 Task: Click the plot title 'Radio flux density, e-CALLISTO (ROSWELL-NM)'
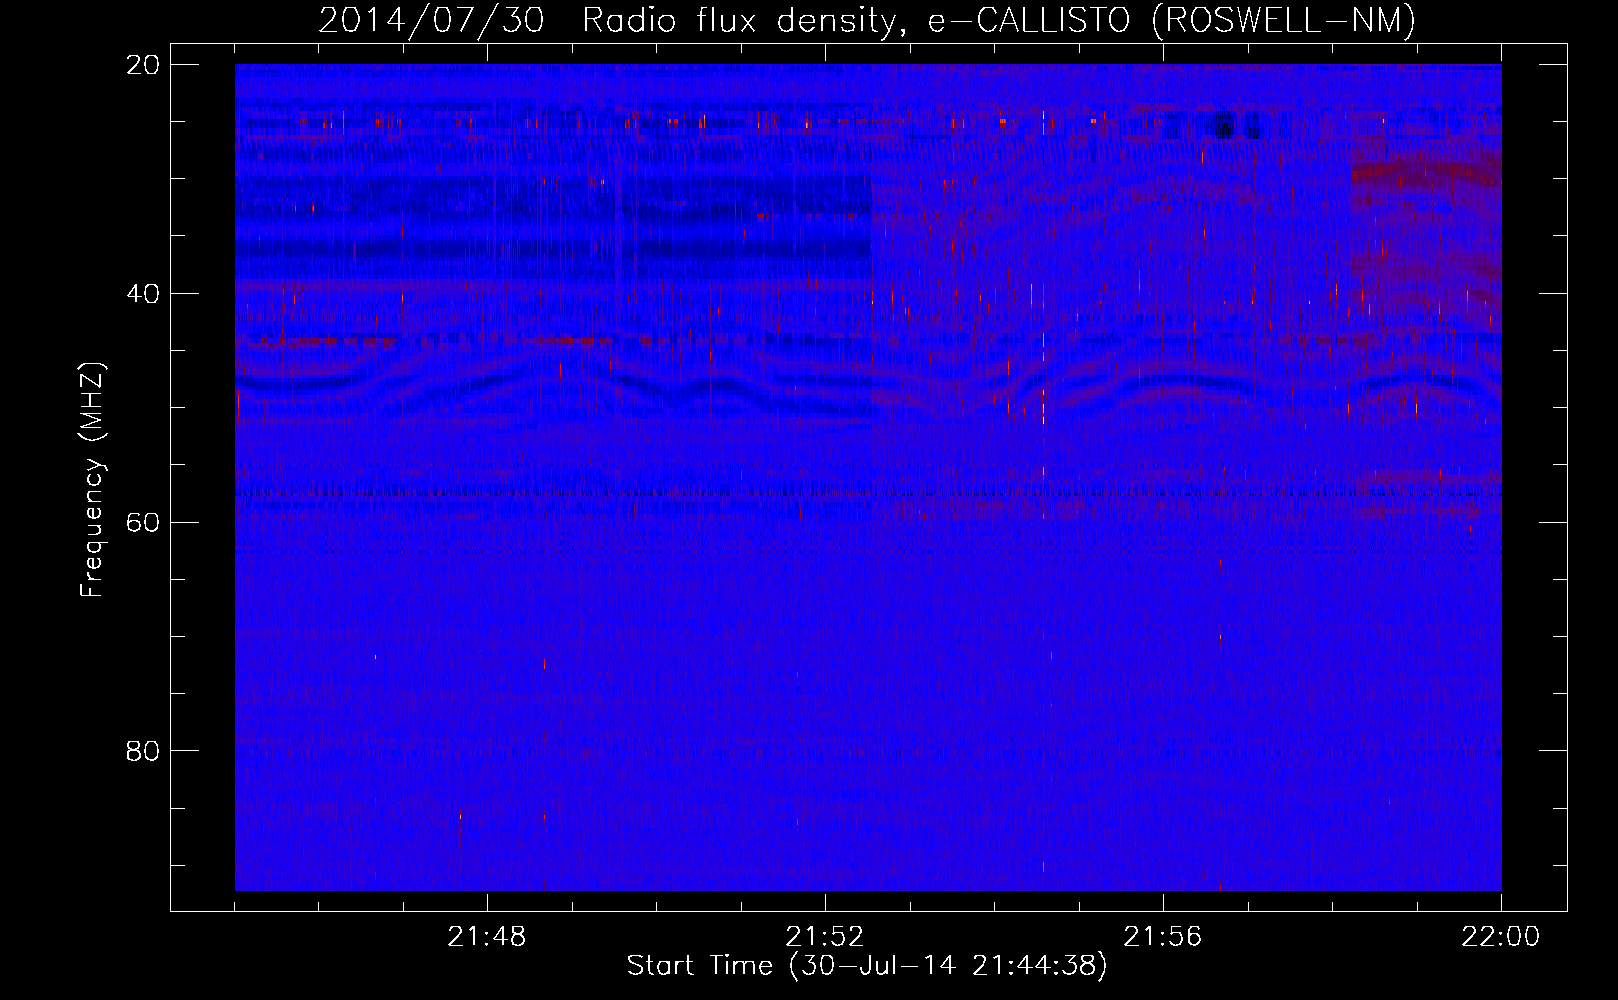pos(999,20)
